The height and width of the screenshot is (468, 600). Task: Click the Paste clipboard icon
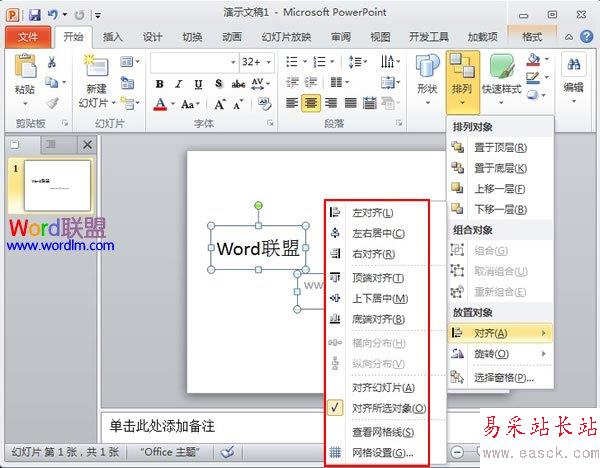[x=25, y=66]
